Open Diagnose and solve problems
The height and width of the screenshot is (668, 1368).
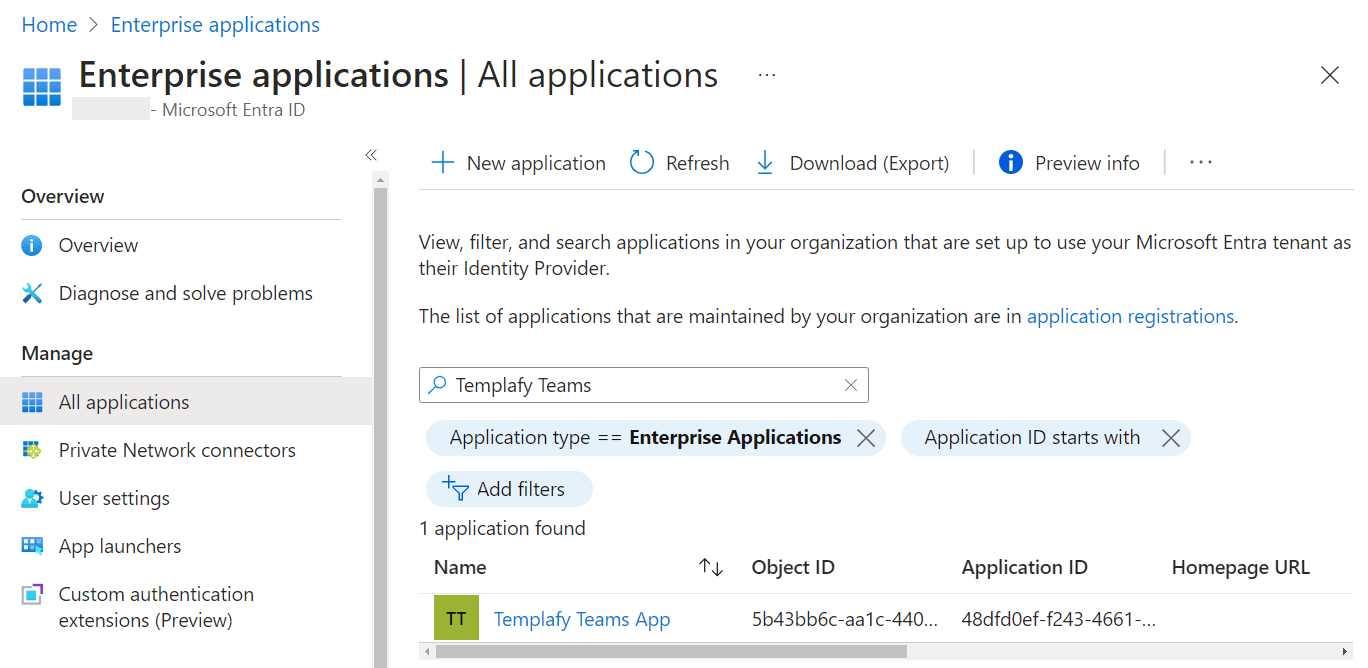[185, 292]
